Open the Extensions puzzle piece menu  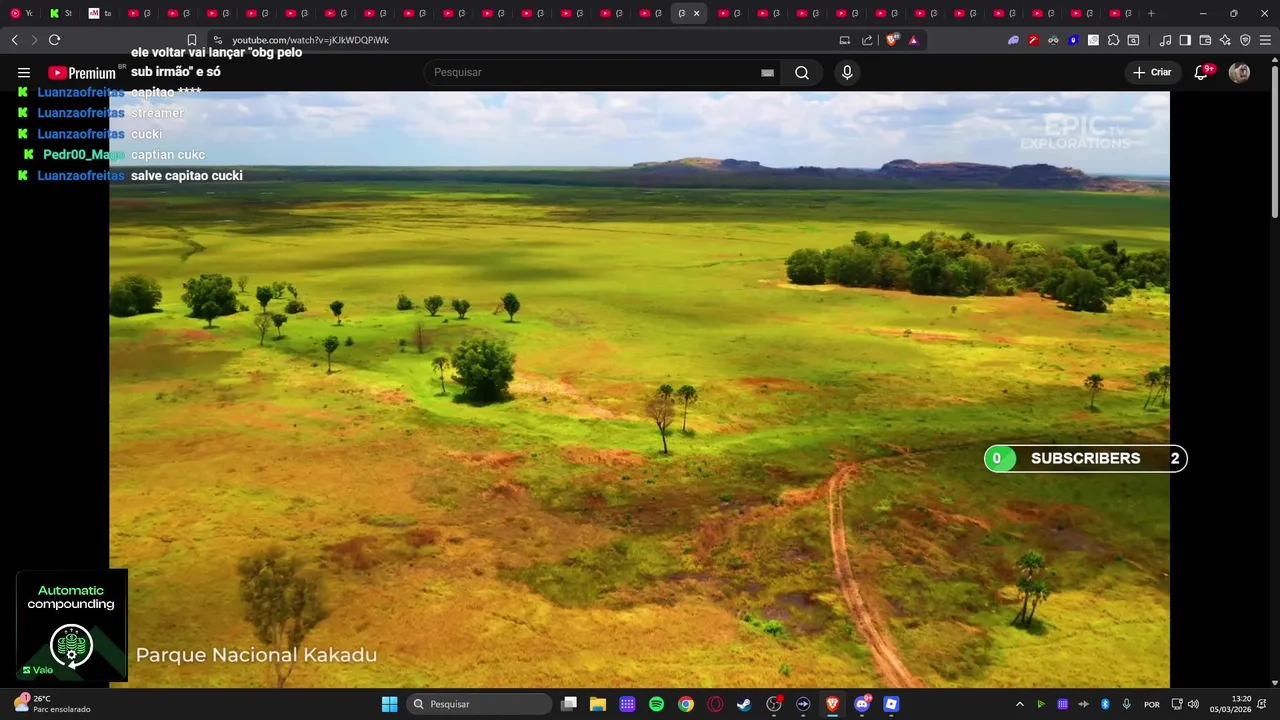click(x=1113, y=40)
